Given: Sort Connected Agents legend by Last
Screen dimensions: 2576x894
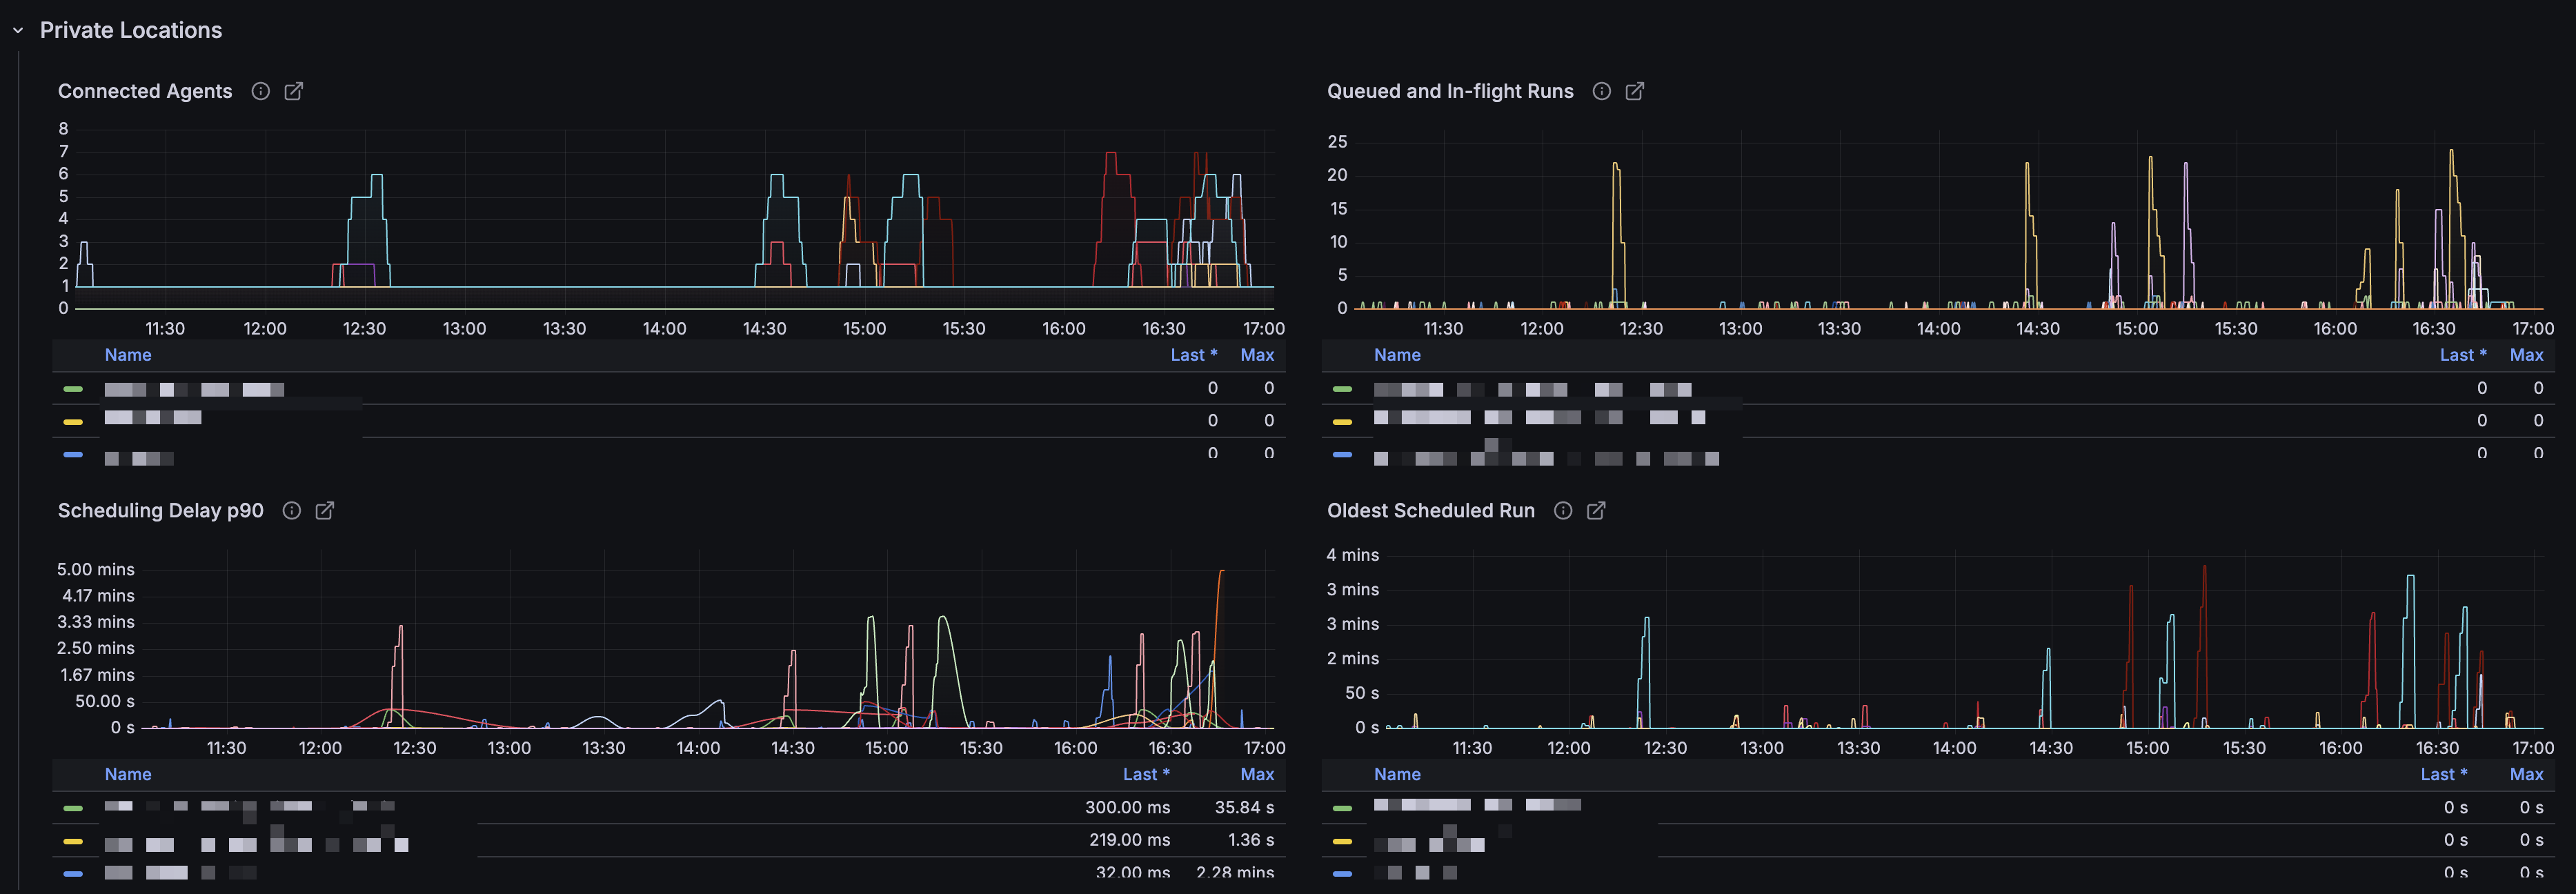Looking at the screenshot, I should point(1194,355).
